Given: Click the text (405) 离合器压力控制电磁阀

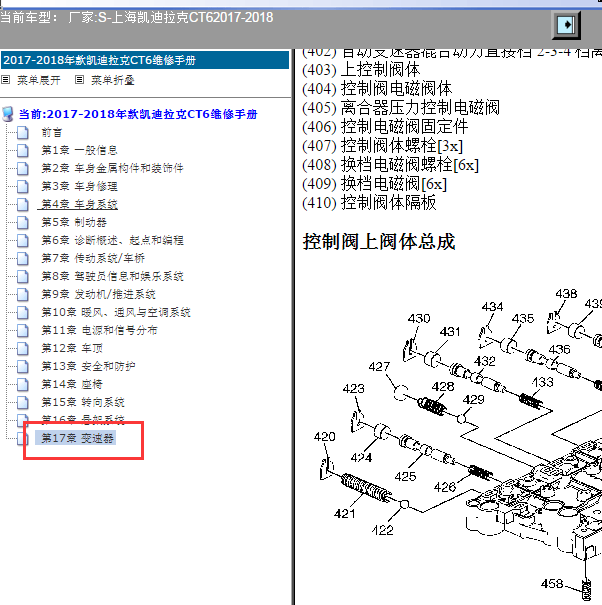Looking at the screenshot, I should coord(401,108).
